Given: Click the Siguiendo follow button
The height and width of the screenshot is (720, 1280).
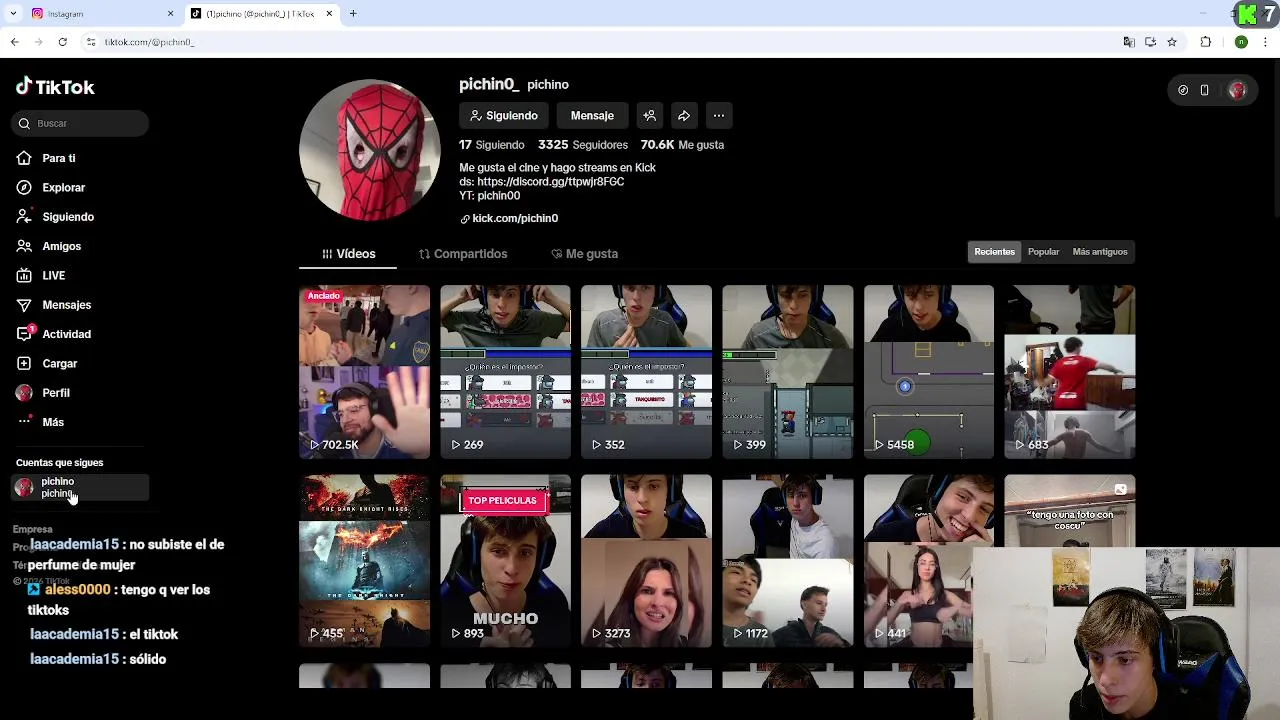Looking at the screenshot, I should 504,116.
